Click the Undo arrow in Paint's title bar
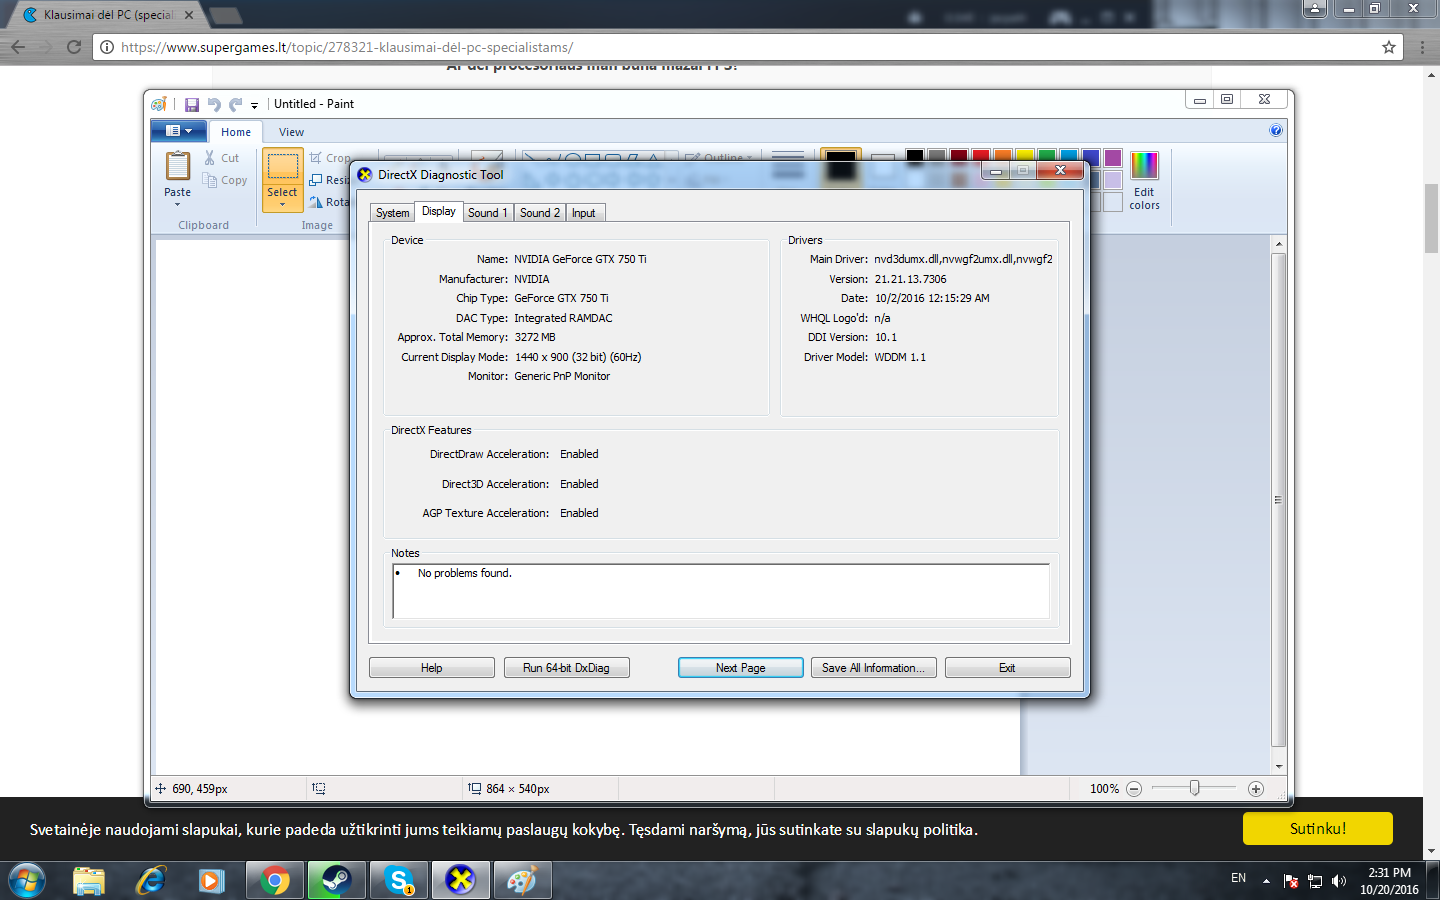 214,104
